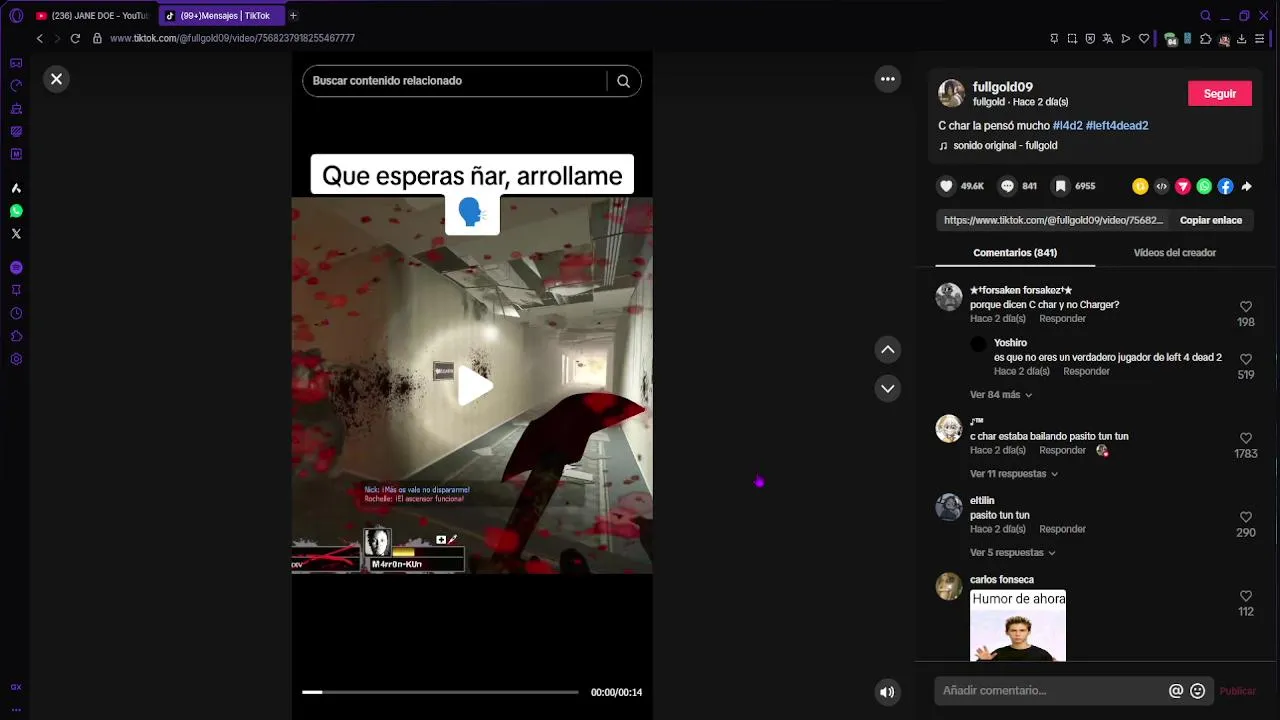Like Yoshiro's reply comment
1280x720 pixels.
pyautogui.click(x=1246, y=359)
